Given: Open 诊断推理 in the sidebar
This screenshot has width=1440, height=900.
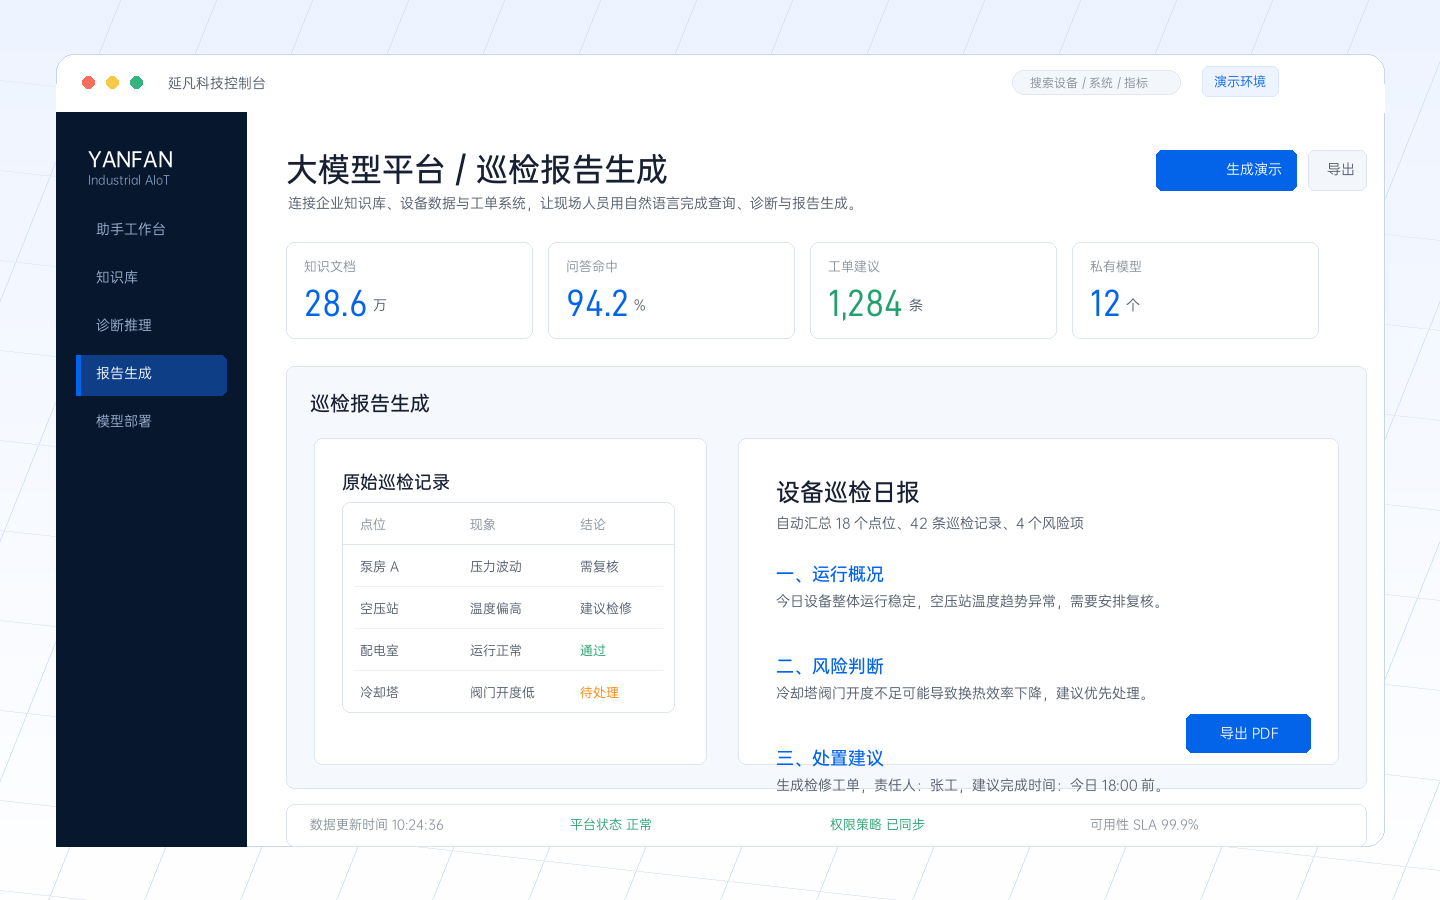Looking at the screenshot, I should click(x=151, y=325).
